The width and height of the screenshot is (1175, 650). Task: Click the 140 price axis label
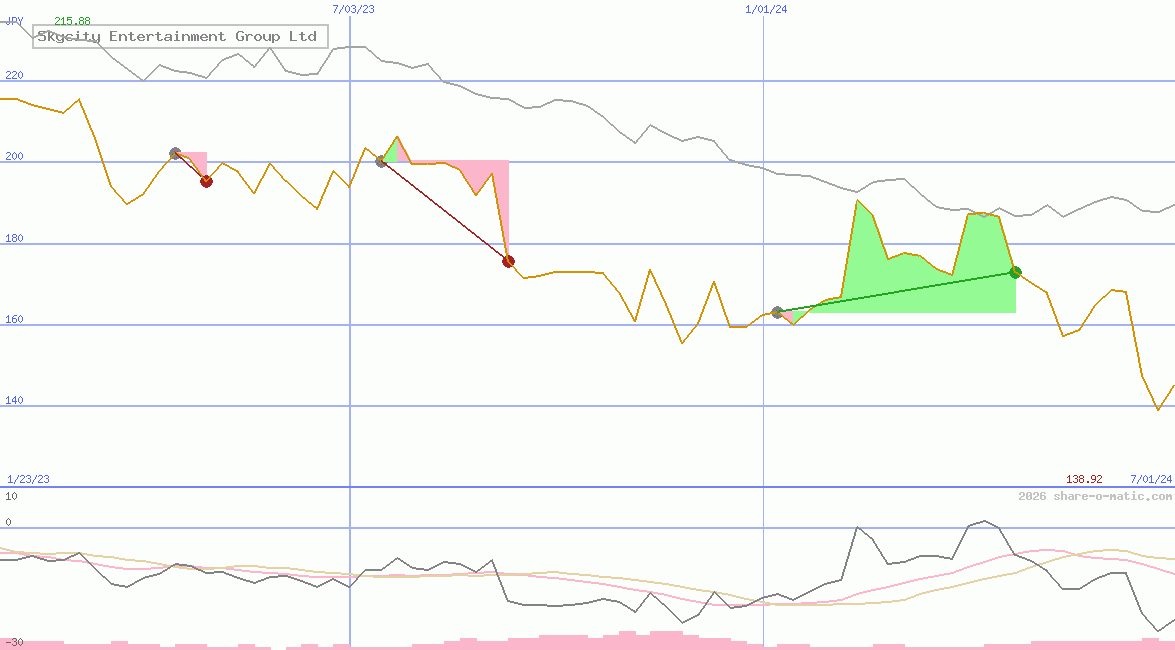[x=14, y=400]
